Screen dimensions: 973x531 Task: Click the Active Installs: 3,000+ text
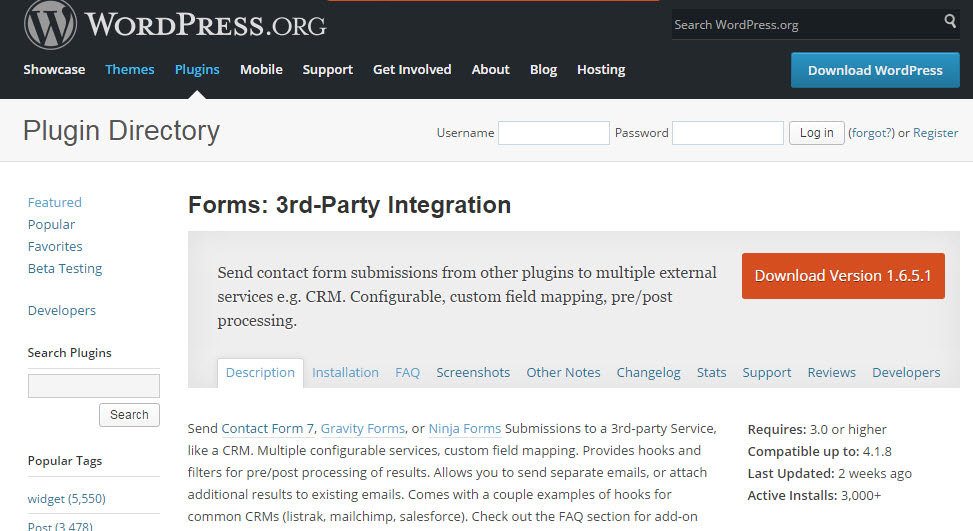[814, 496]
